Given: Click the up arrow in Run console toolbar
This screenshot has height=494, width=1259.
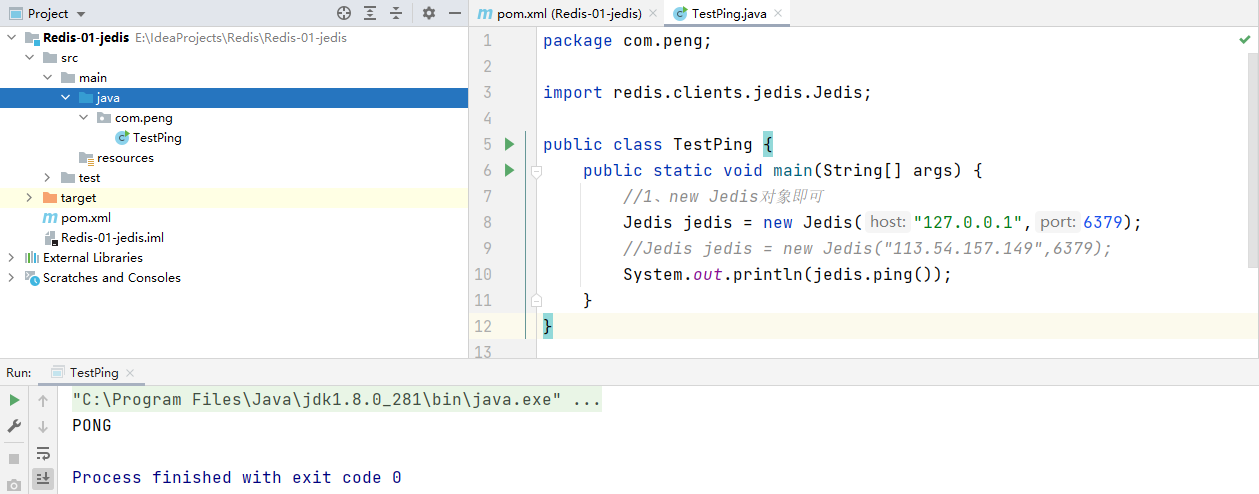Looking at the screenshot, I should coord(43,400).
